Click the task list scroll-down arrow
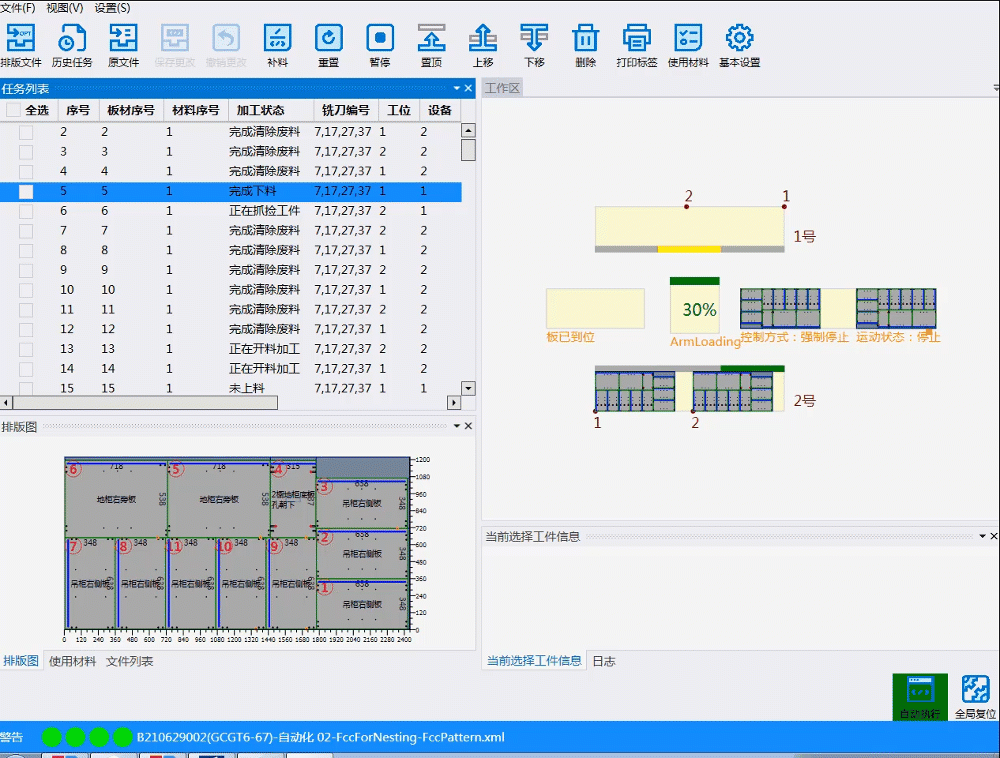This screenshot has width=1000, height=758. pyautogui.click(x=468, y=388)
